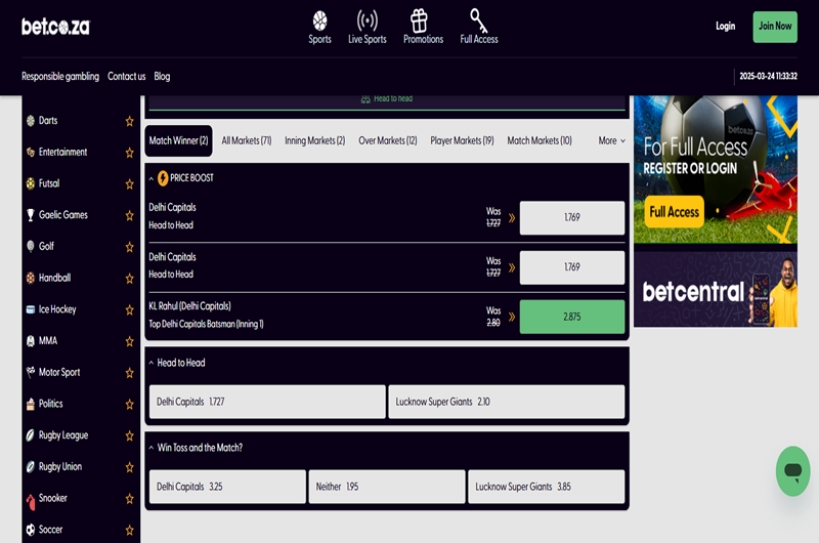819x543 pixels.
Task: Click the Snooker cue icon
Action: (30, 501)
